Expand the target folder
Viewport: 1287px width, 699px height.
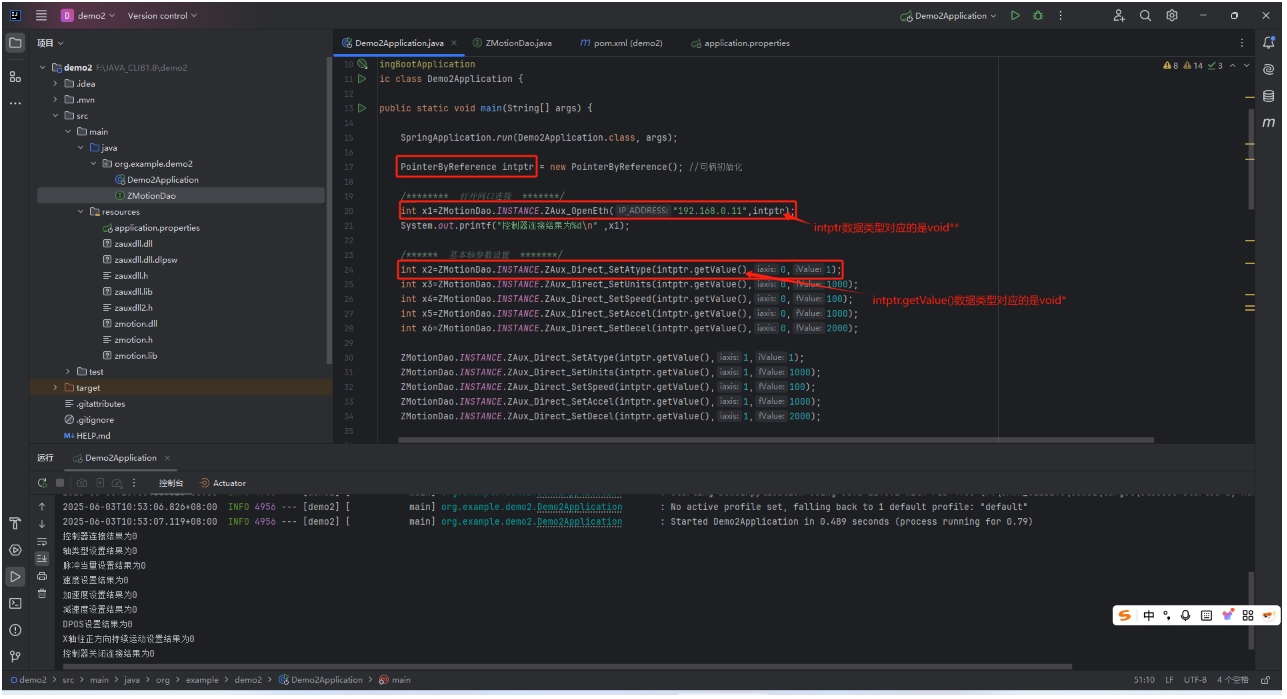click(56, 388)
